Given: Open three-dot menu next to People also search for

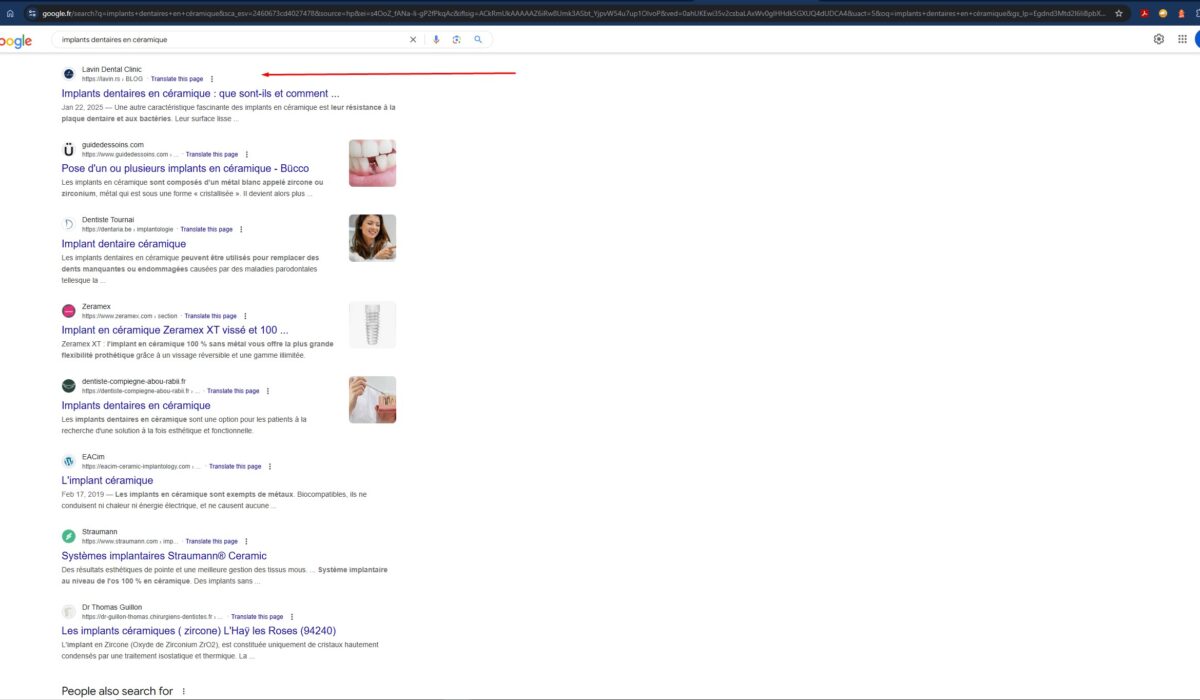Looking at the screenshot, I should coord(183,691).
